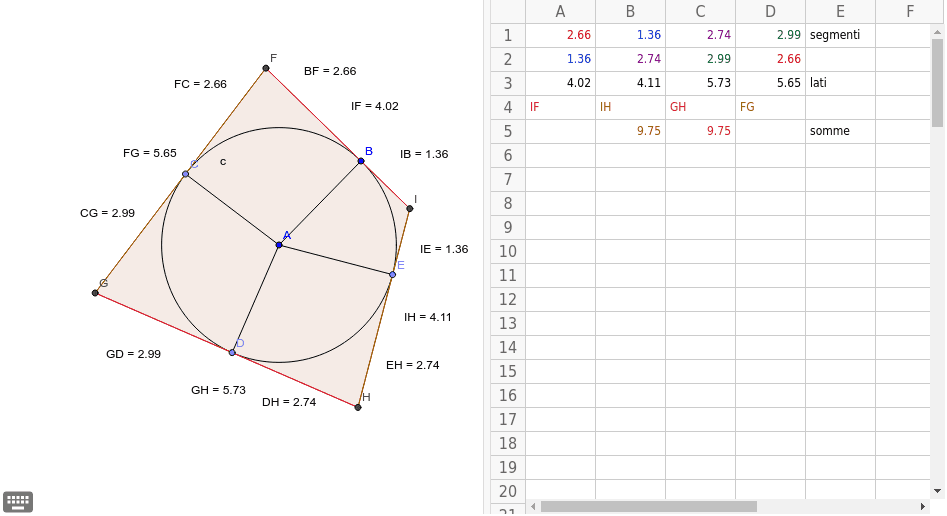Click the 'somme' cell
Screen dimensions: 947x516
(841, 131)
